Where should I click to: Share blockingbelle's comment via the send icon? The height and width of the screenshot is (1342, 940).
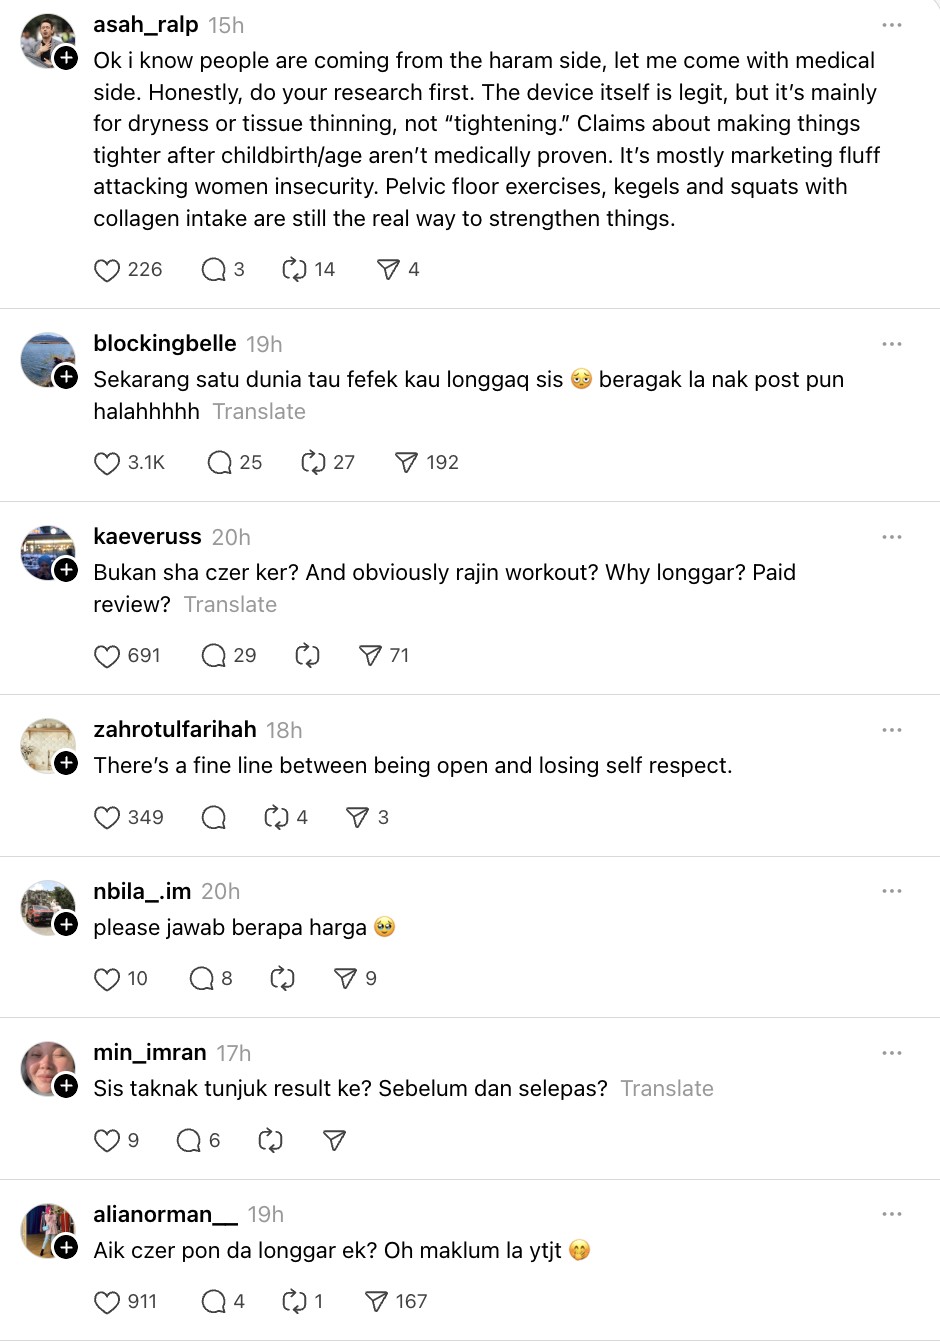pyautogui.click(x=406, y=463)
